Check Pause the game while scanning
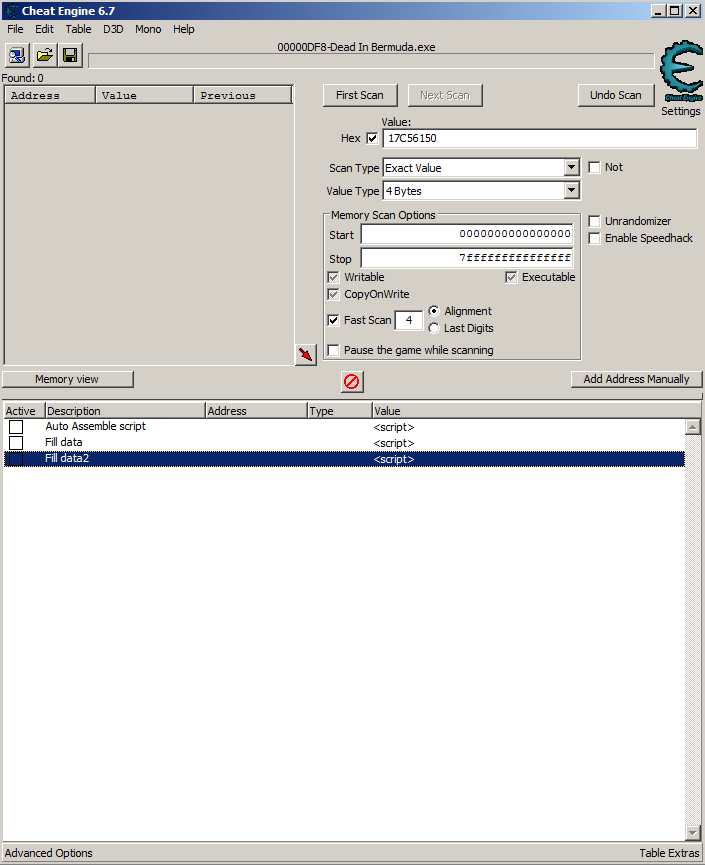The height and width of the screenshot is (865, 705). [333, 350]
